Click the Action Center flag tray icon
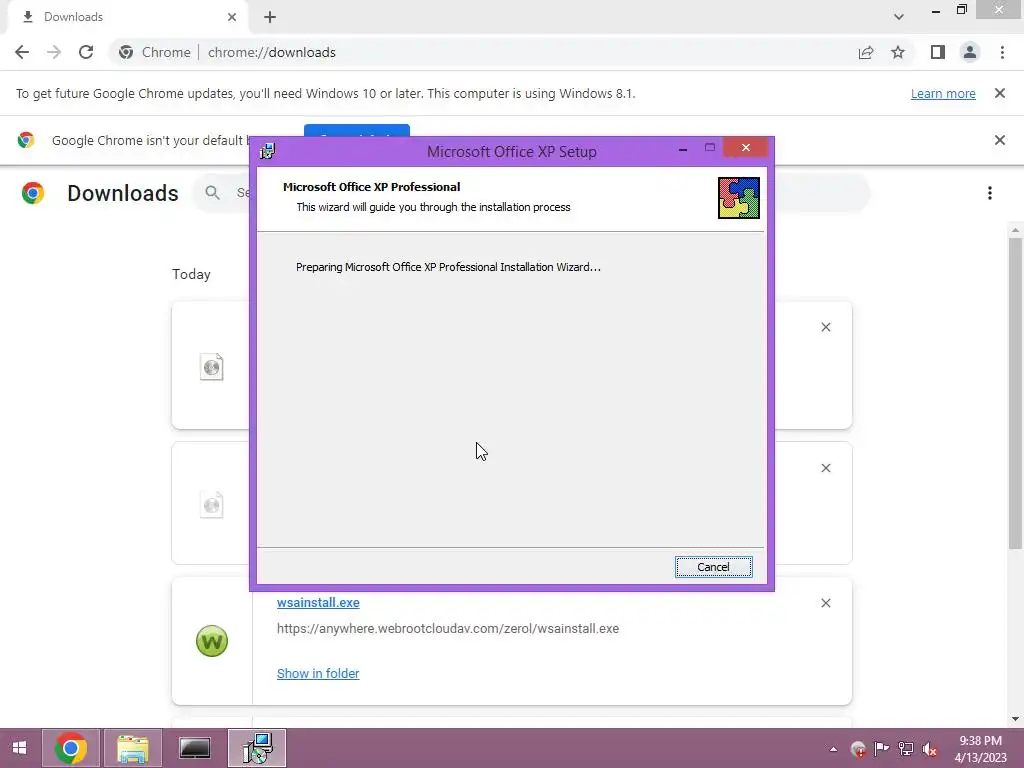 click(x=882, y=749)
